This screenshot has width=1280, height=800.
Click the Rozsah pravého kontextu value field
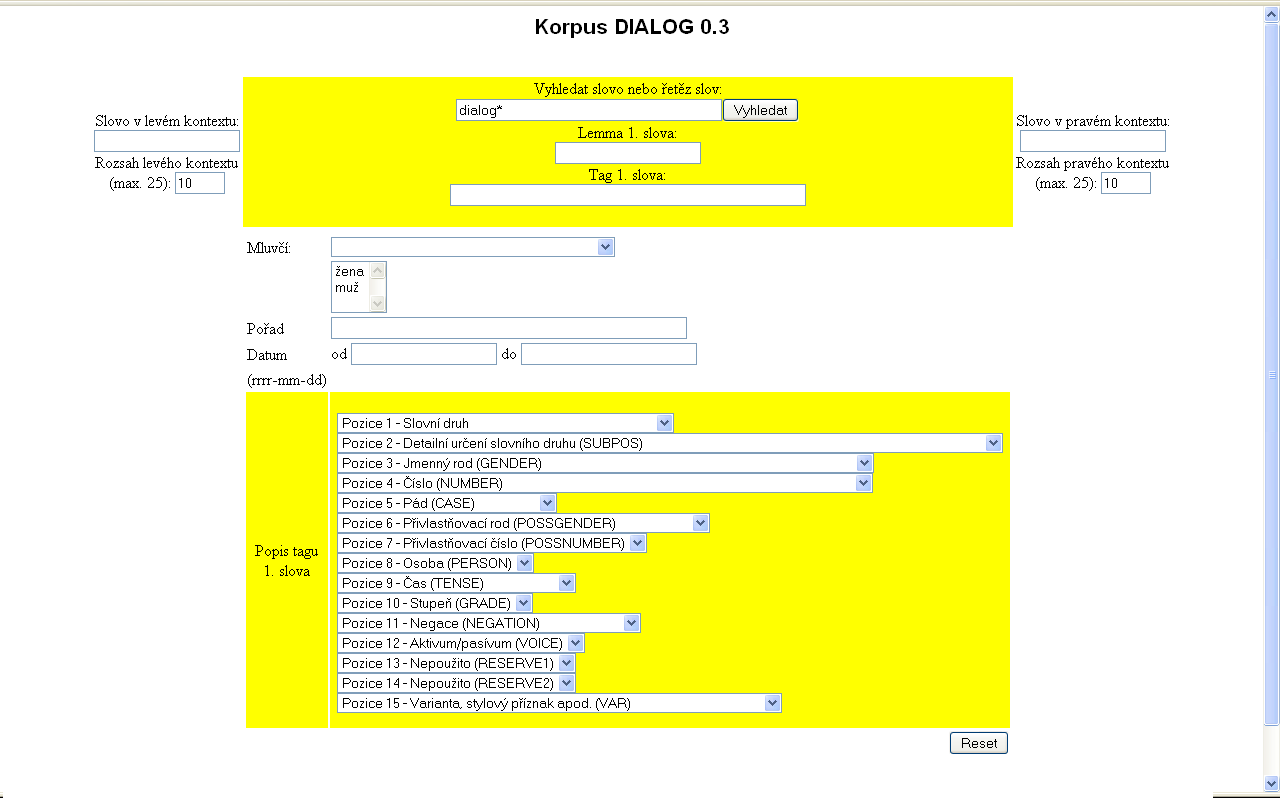click(x=1126, y=183)
